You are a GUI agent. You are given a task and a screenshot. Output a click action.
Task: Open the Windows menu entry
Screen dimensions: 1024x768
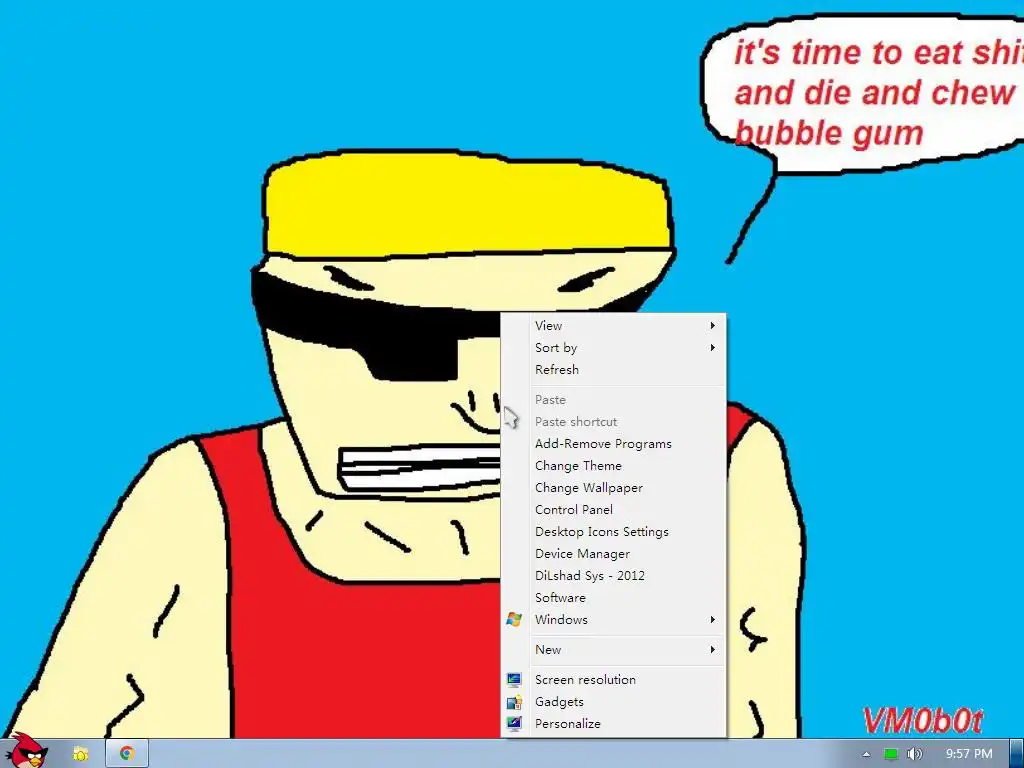613,620
